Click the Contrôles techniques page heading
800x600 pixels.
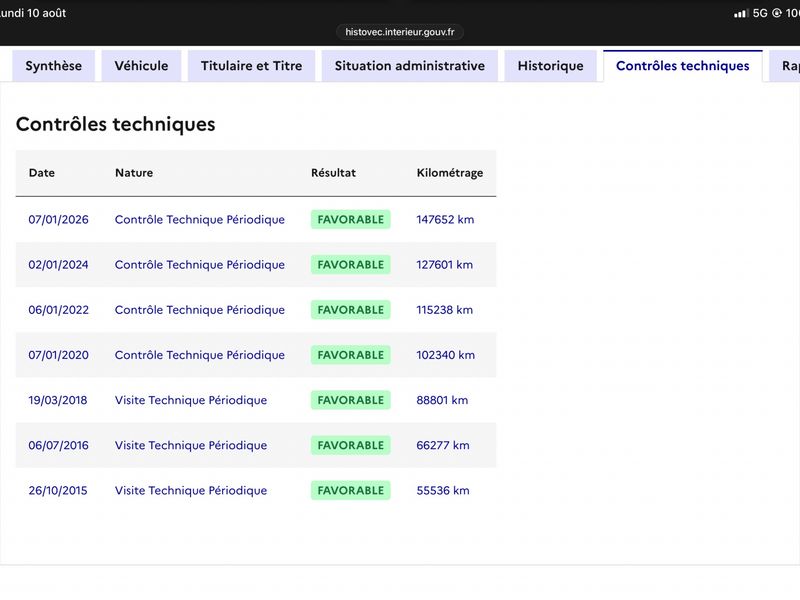[116, 124]
